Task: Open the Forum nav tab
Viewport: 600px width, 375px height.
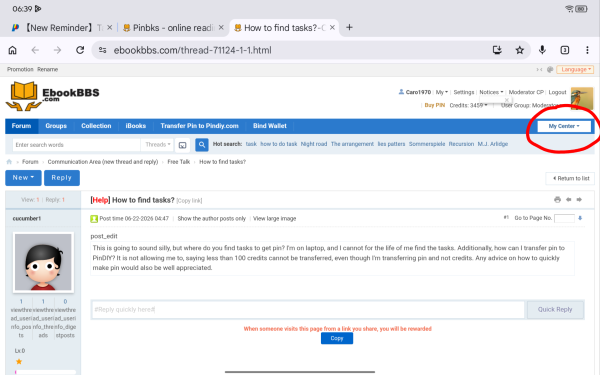Action: click(21, 126)
